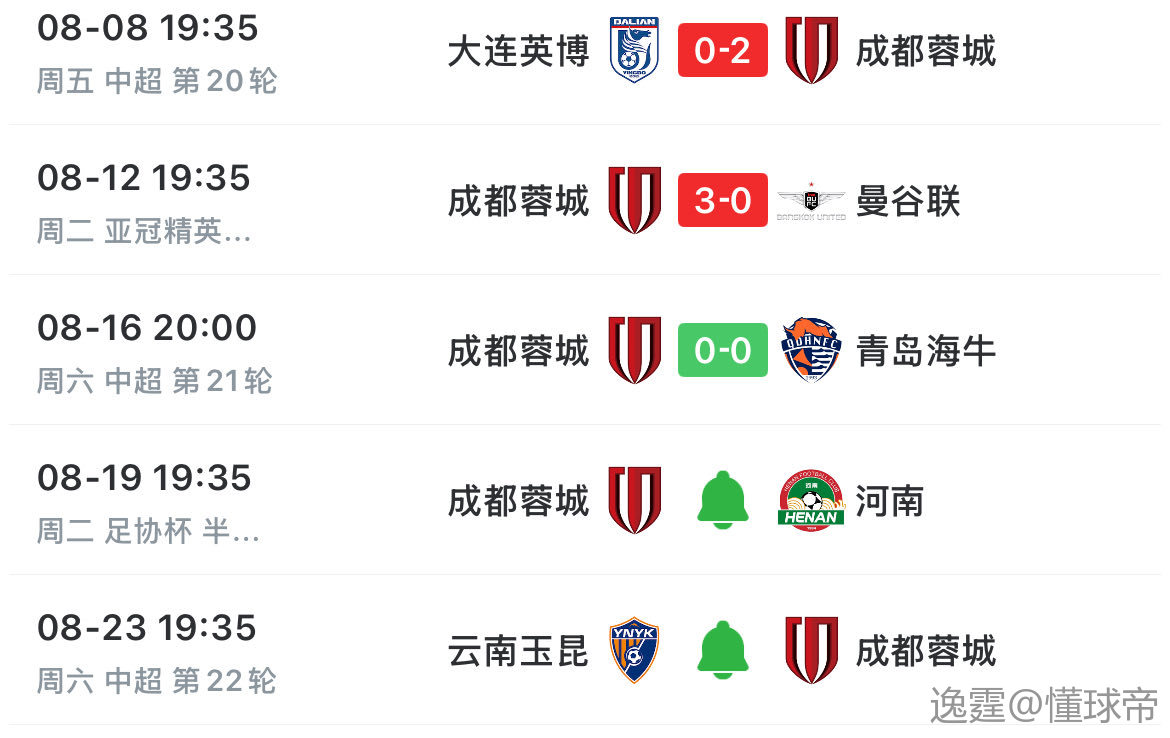Click the Dalian Yingbo team crest
Screen dimensions: 1170x738
(x=634, y=50)
